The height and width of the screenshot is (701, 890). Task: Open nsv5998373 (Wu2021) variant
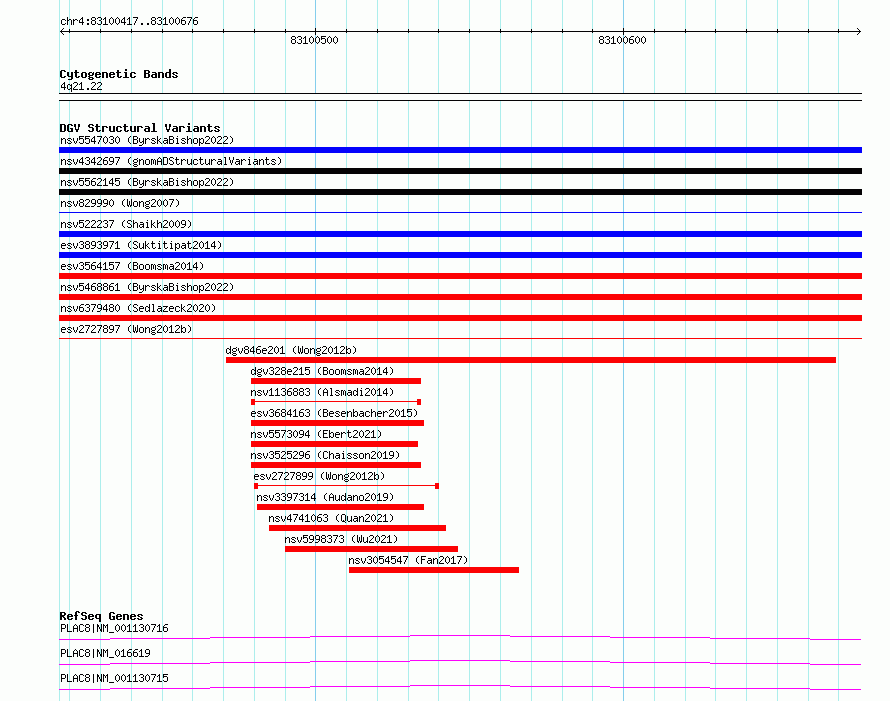click(x=341, y=539)
